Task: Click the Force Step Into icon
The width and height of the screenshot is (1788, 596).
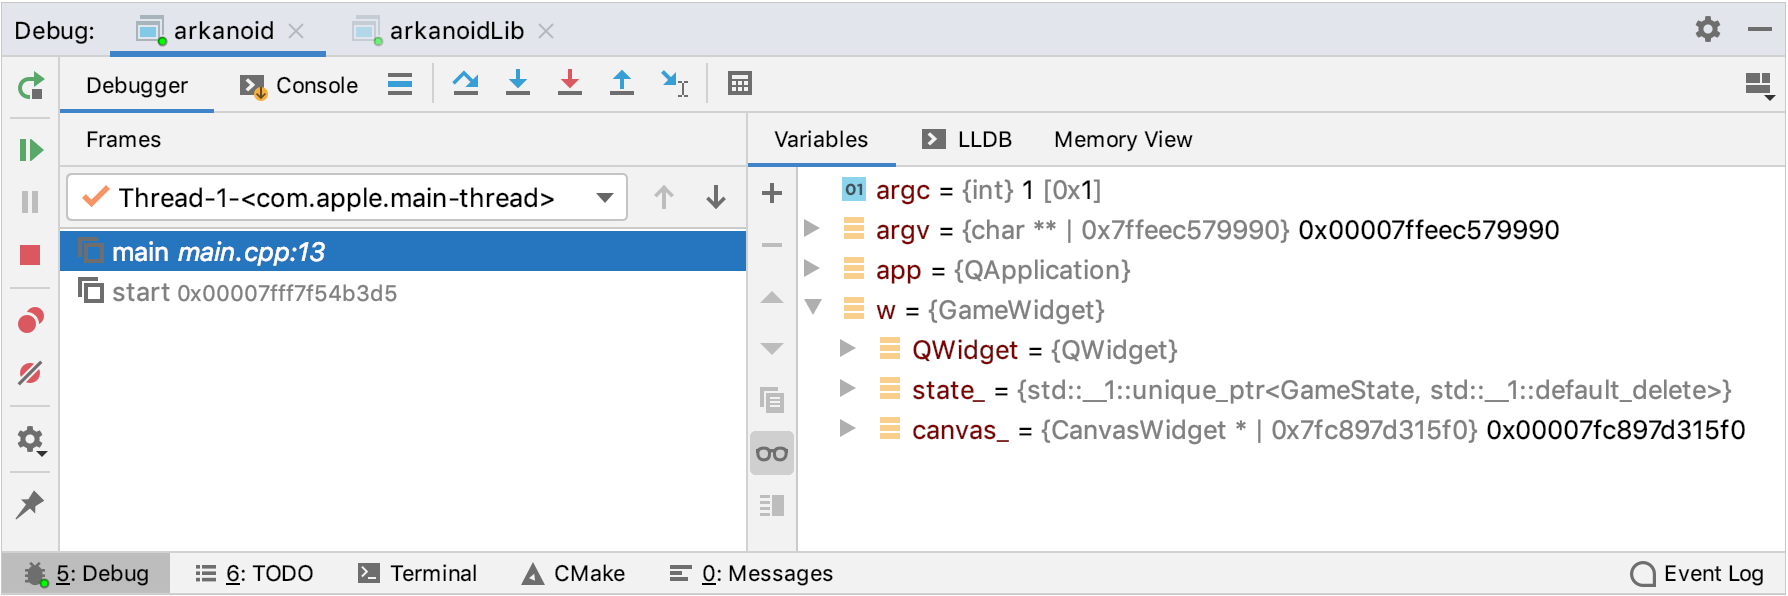Action: pos(569,84)
